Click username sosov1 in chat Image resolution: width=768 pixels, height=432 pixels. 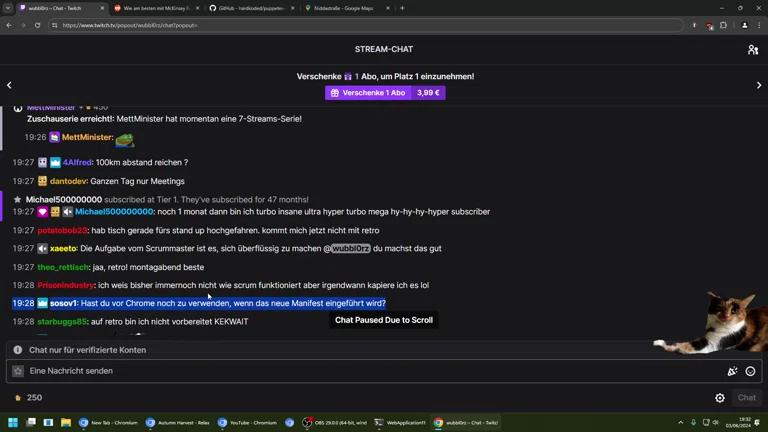[x=64, y=303]
